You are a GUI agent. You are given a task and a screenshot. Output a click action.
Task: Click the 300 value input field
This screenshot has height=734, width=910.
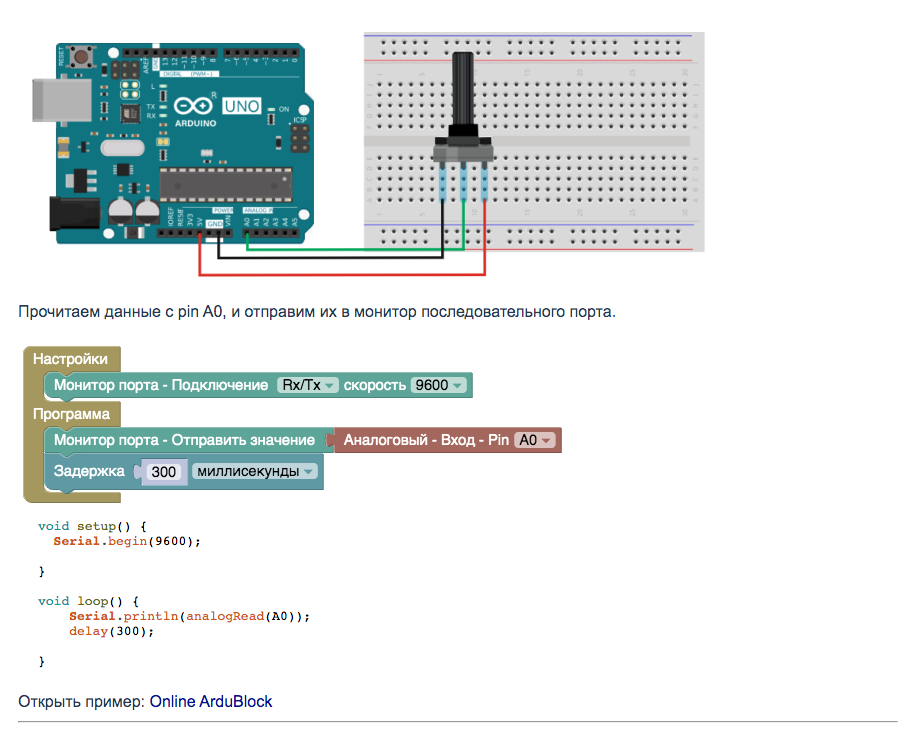point(164,472)
